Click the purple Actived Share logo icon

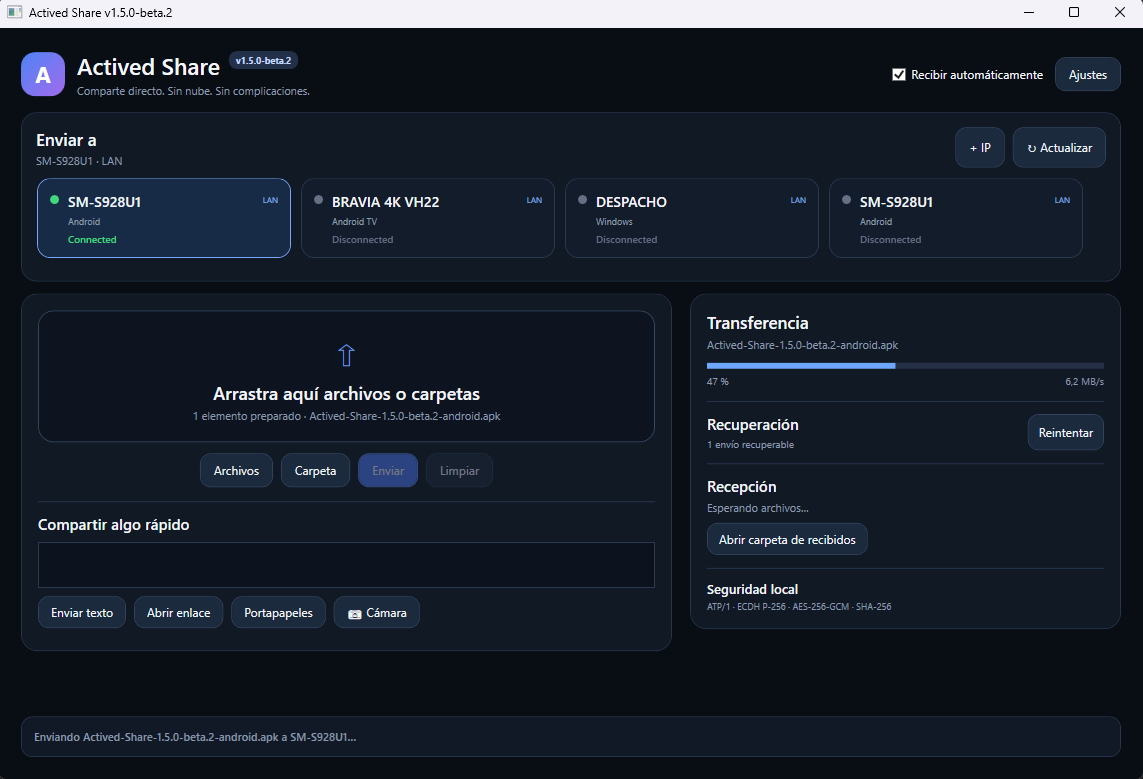43,74
